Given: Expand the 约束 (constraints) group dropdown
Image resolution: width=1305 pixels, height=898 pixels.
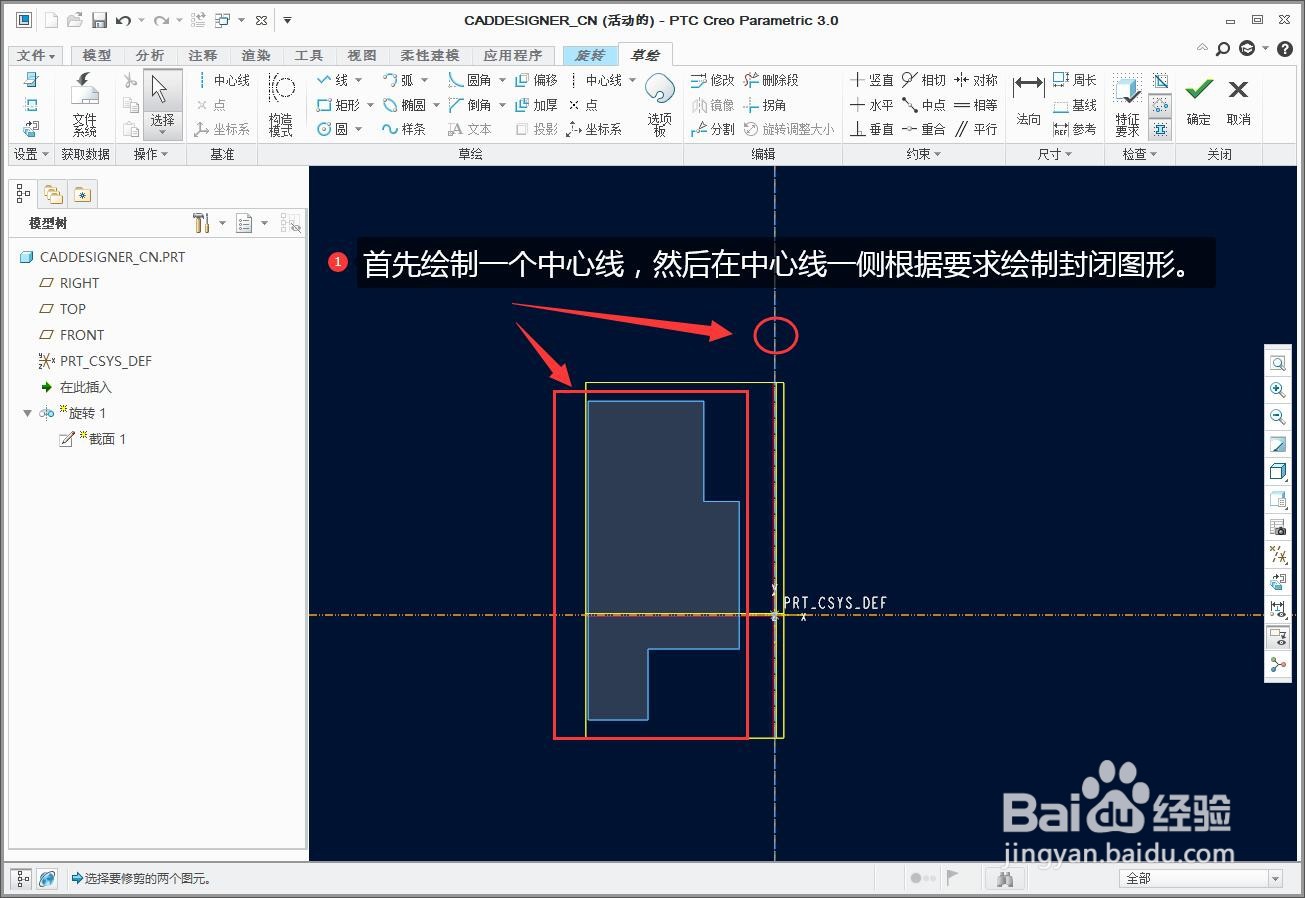Looking at the screenshot, I should click(924, 154).
